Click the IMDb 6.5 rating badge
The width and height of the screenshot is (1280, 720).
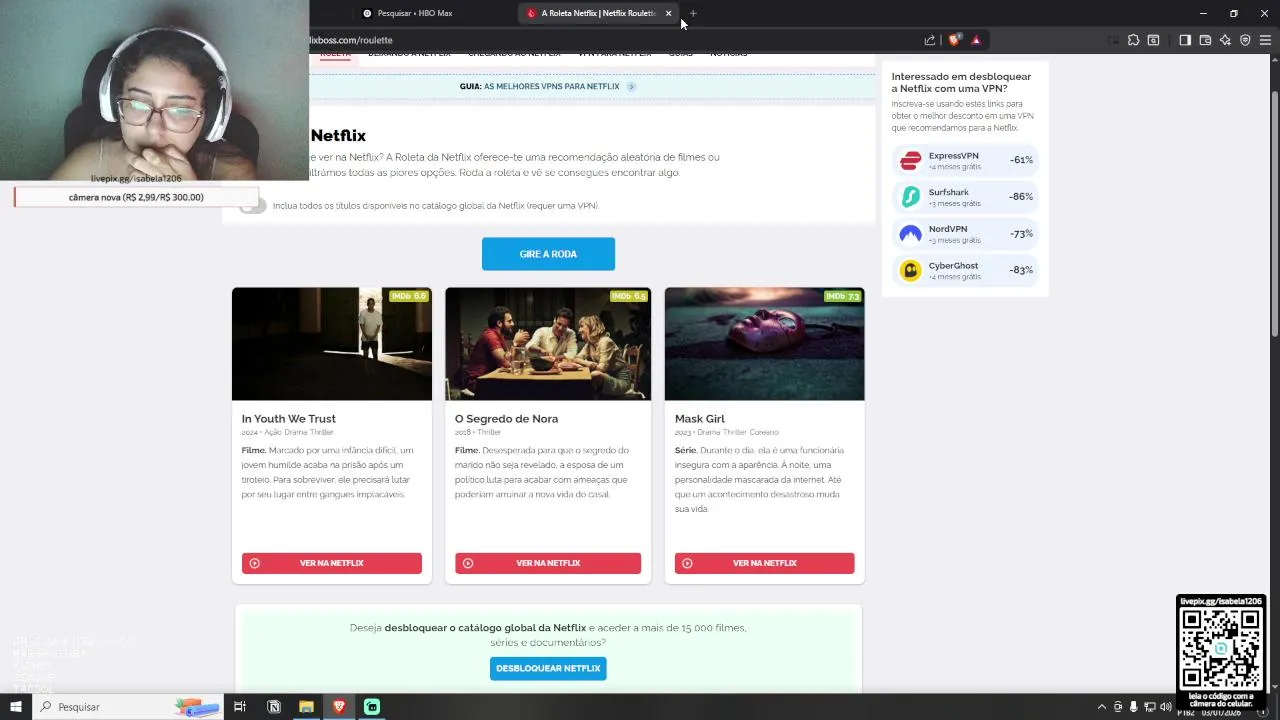pos(628,296)
